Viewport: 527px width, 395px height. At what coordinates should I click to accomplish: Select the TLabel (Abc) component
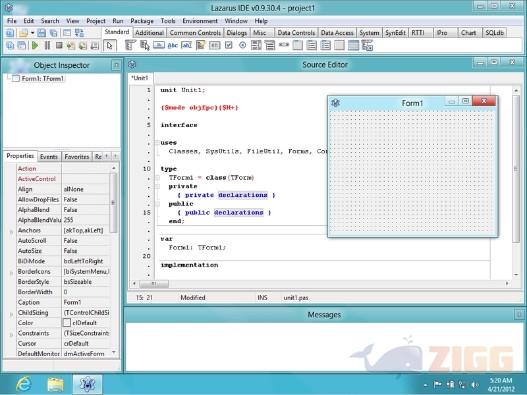(x=172, y=45)
